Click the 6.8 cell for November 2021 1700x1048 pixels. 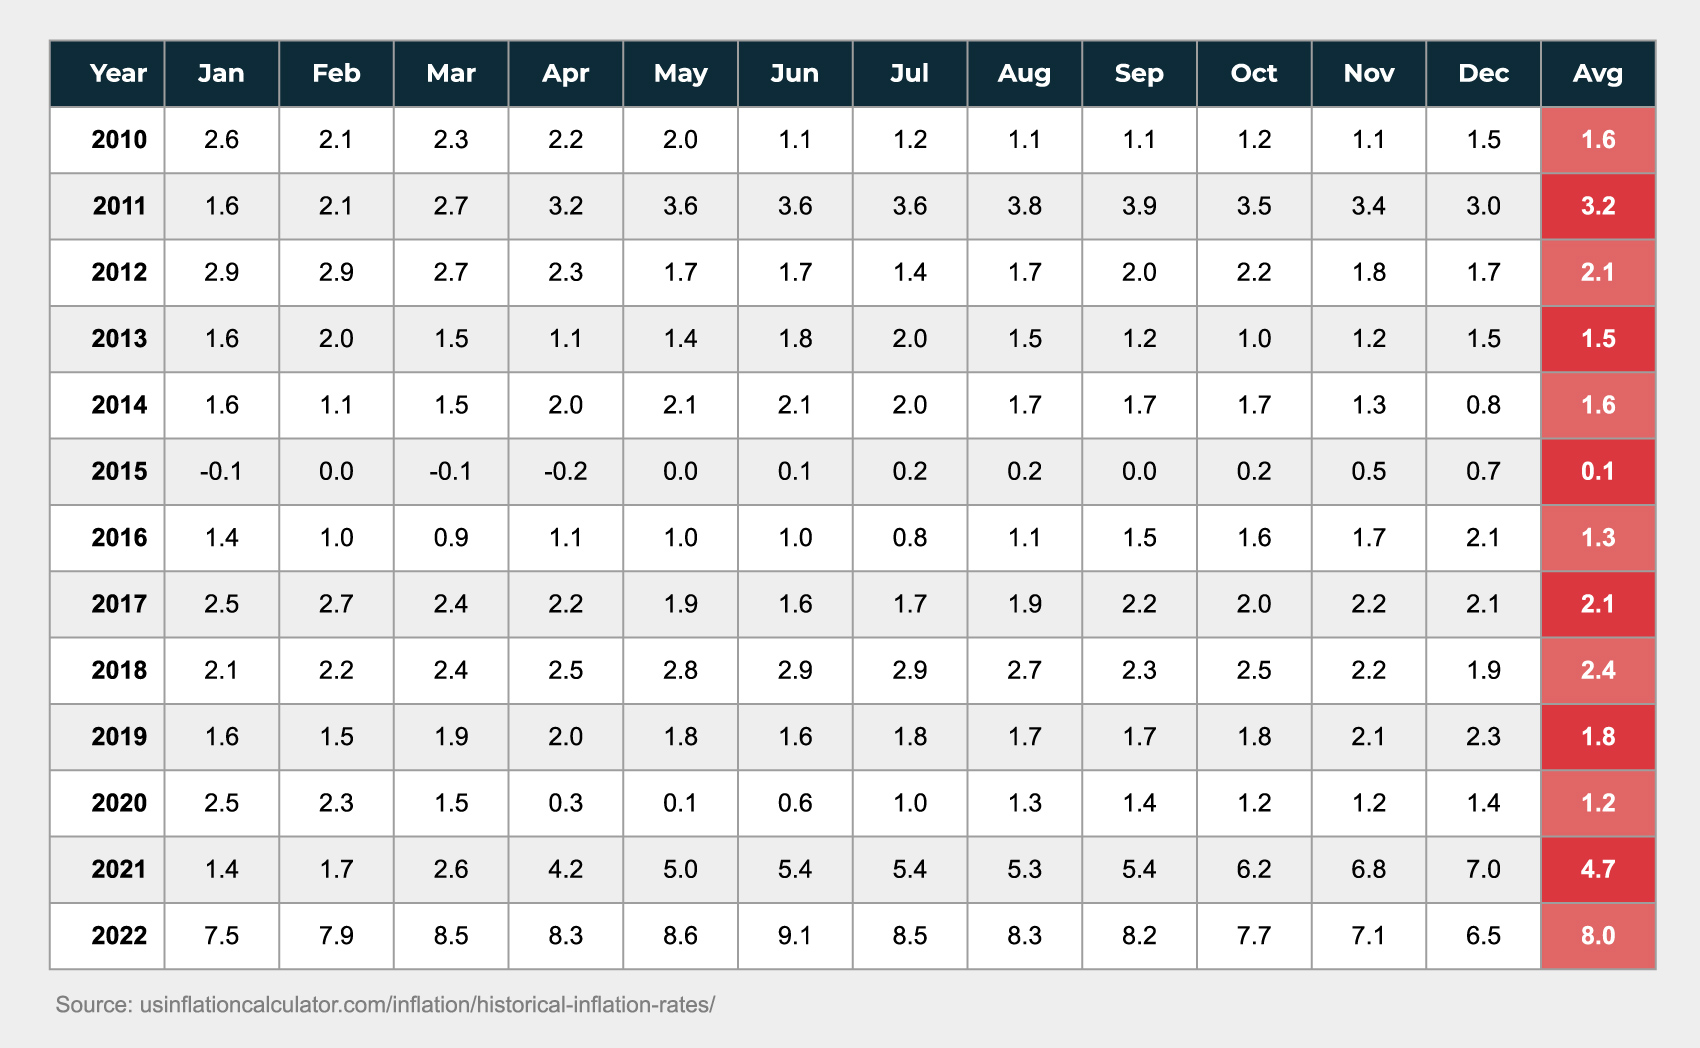coord(1368,869)
